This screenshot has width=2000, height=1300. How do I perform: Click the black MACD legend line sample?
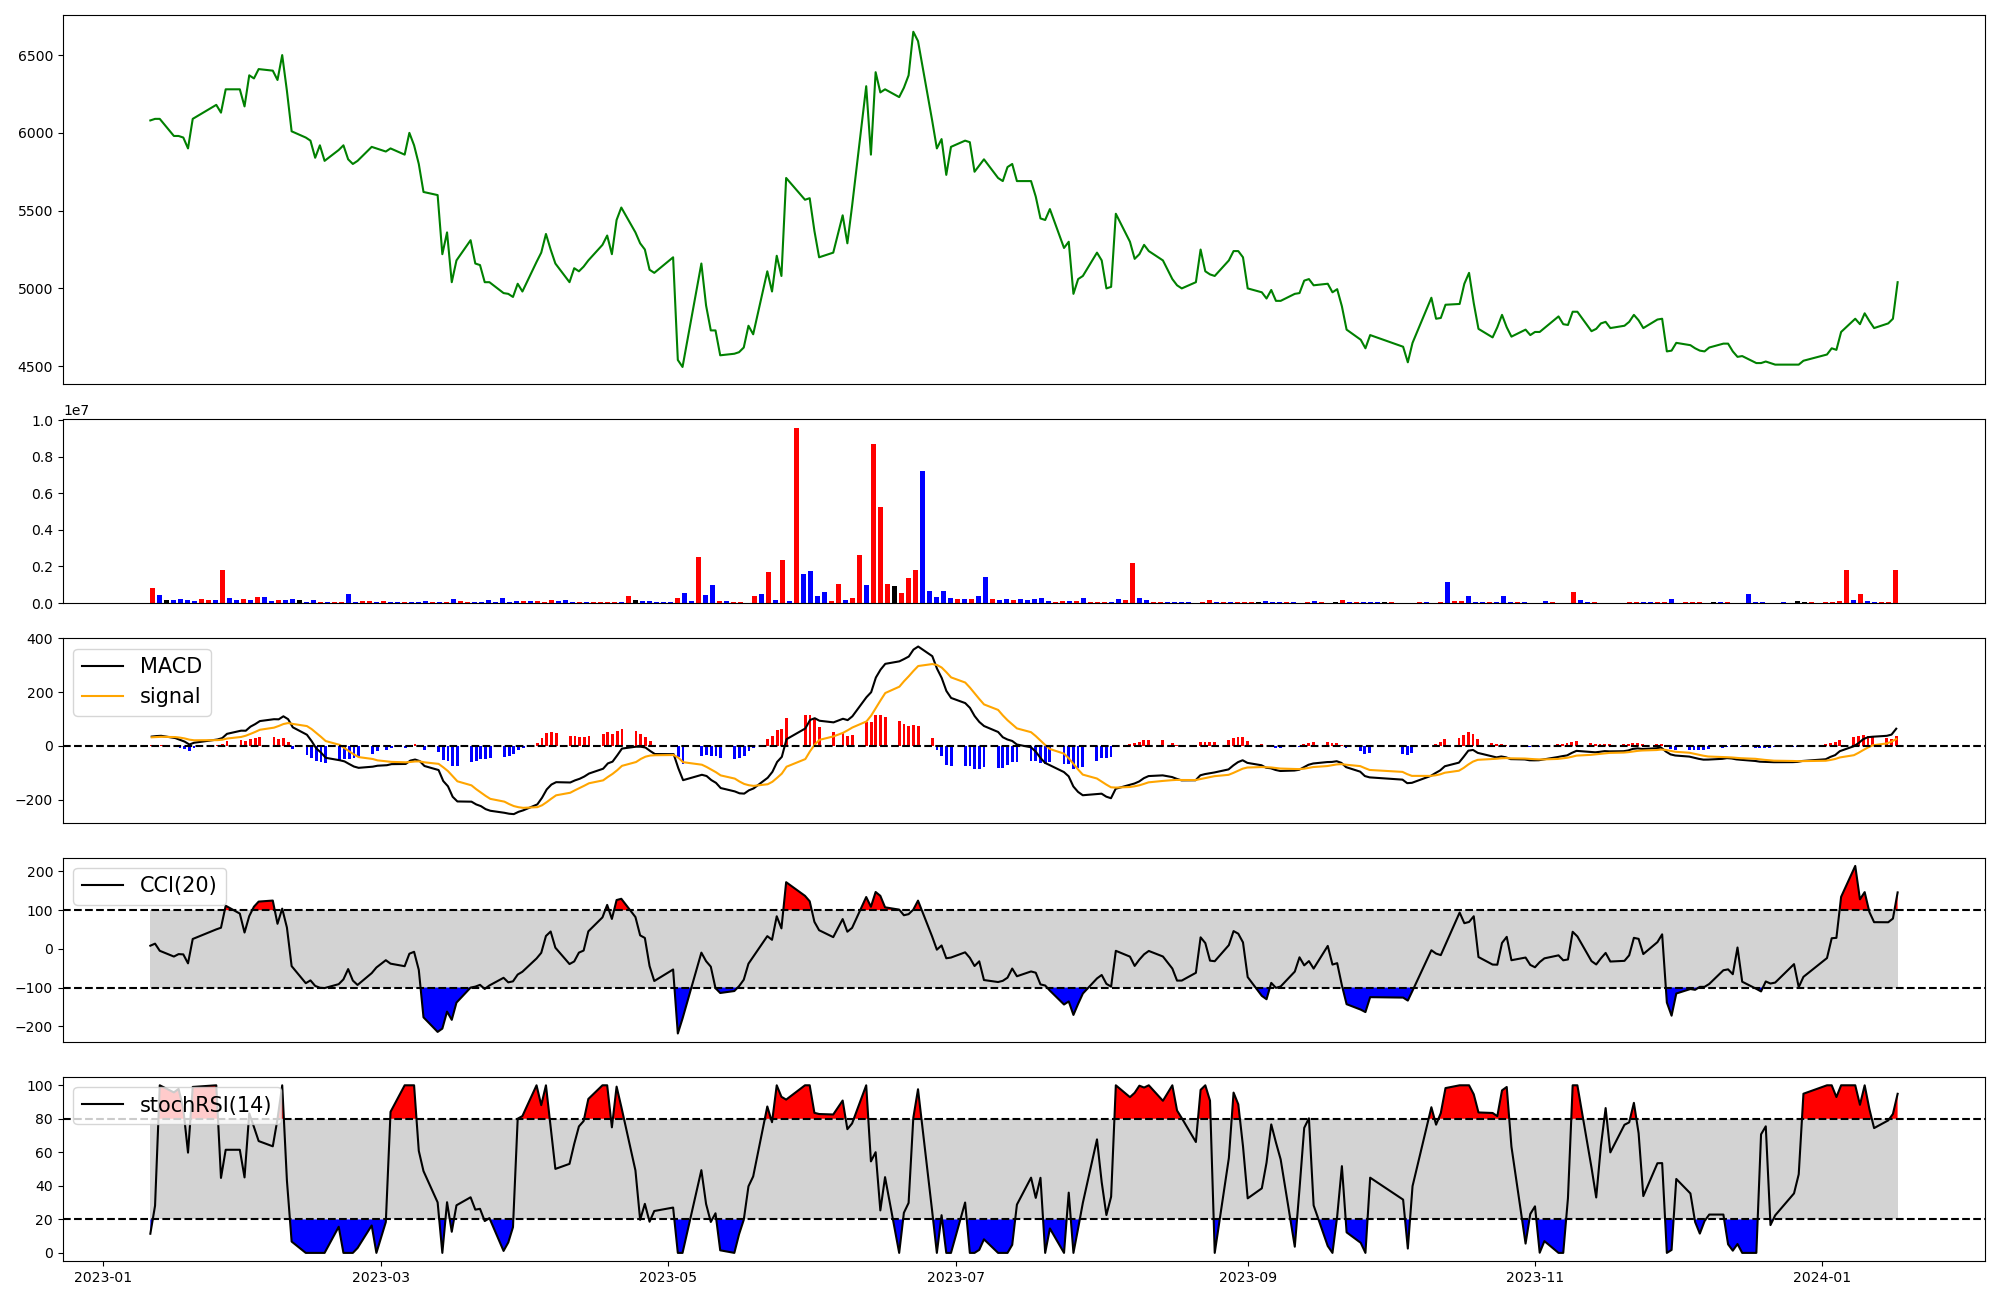pos(102,666)
